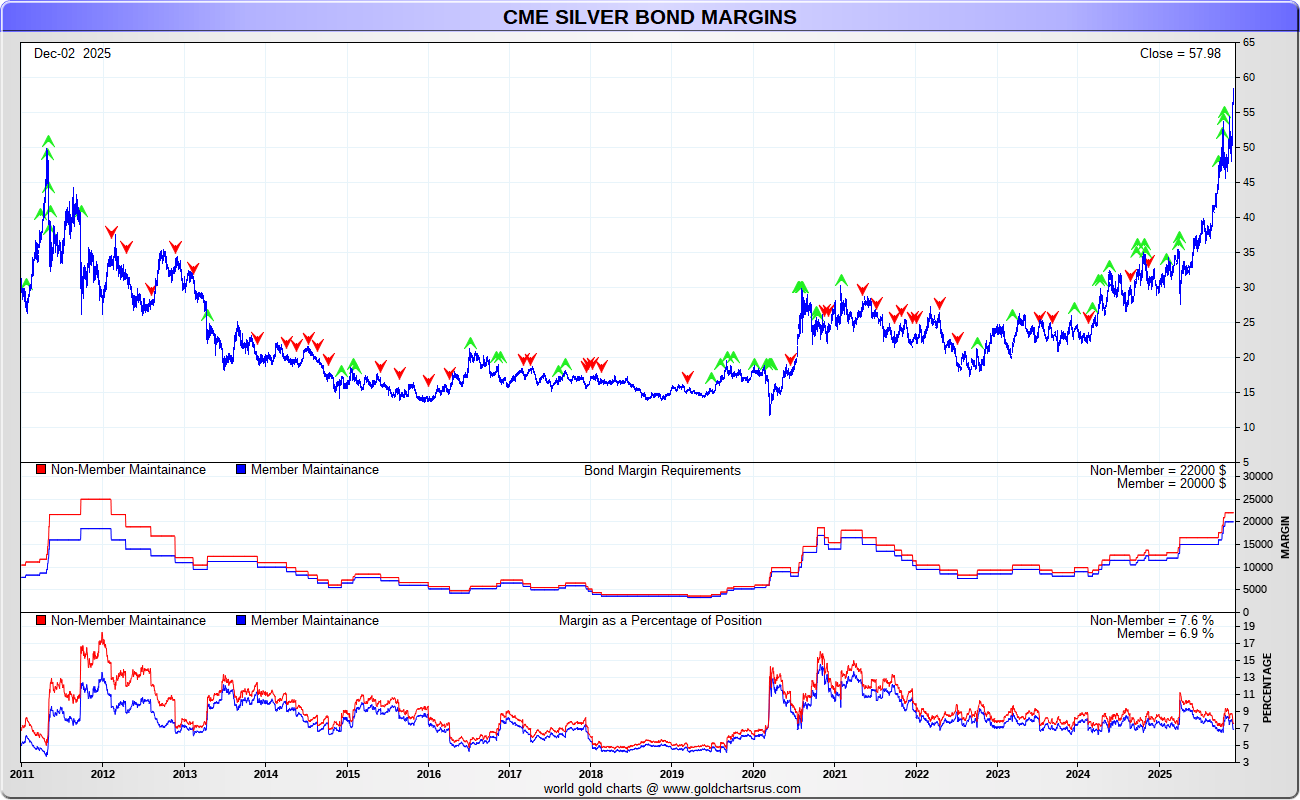This screenshot has height=800, width=1300.
Task: Click the 2022 year label on time axis
Action: click(916, 774)
